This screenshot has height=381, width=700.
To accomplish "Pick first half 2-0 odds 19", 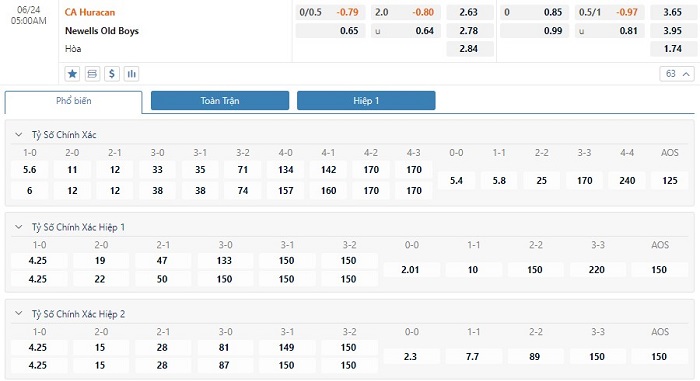I will [x=100, y=261].
